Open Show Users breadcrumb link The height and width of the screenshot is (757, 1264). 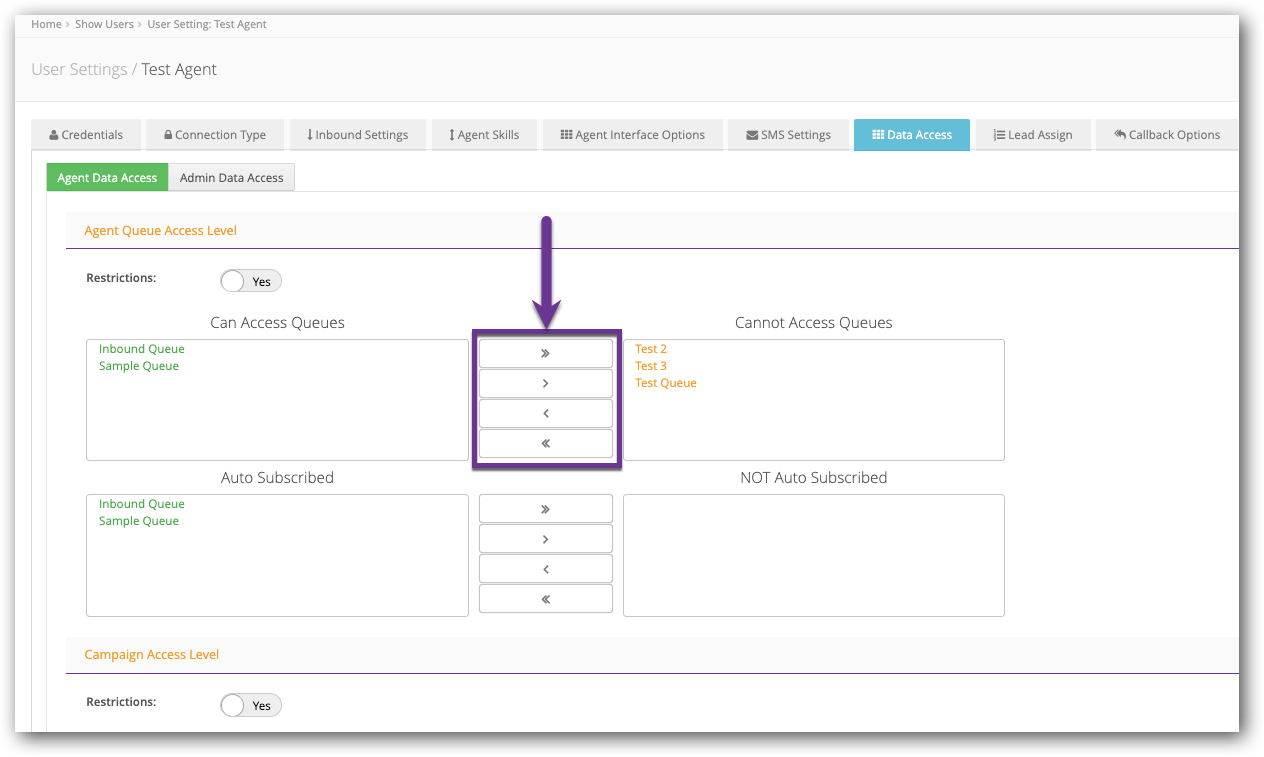point(104,24)
